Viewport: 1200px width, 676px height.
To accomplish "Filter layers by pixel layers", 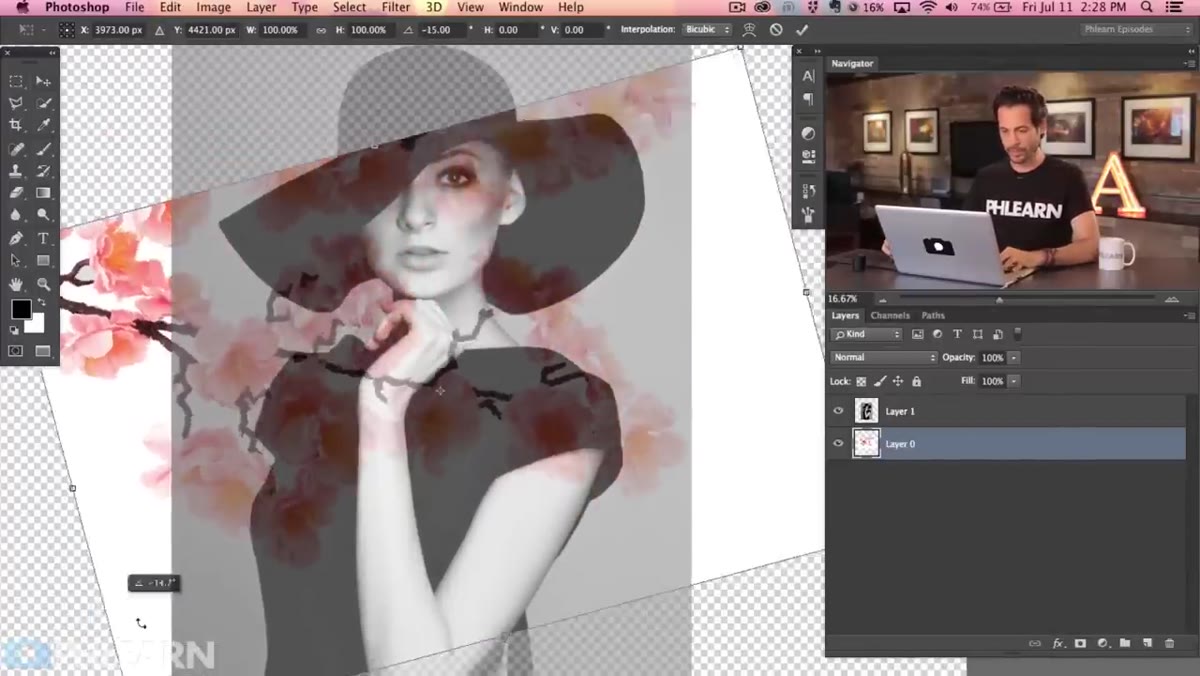I will coord(917,334).
